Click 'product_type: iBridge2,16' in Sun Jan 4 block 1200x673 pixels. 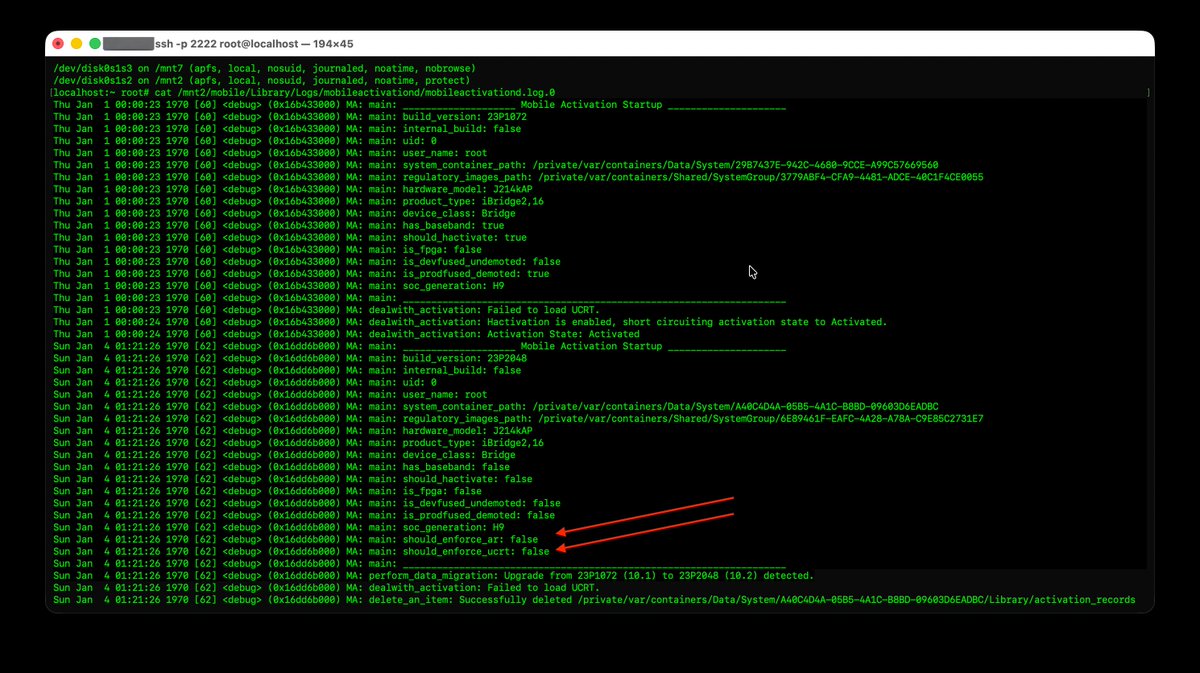pos(472,443)
